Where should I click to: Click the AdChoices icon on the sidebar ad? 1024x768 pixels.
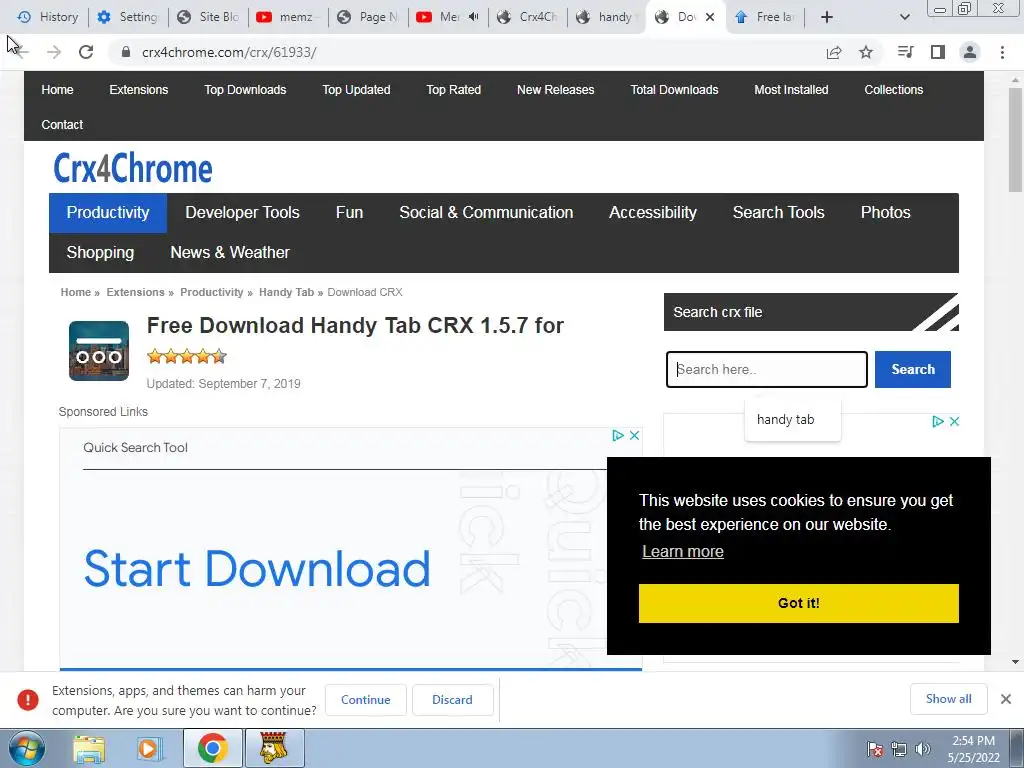coord(938,421)
